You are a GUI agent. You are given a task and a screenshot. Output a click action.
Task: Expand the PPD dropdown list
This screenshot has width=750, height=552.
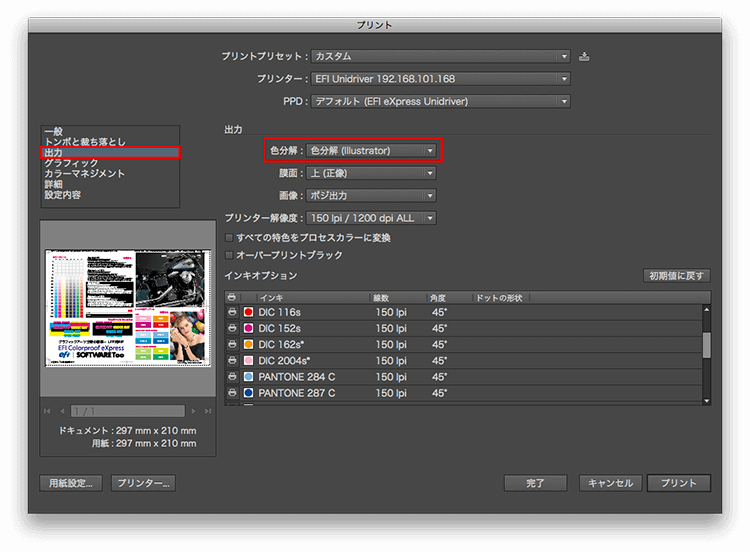[440, 101]
